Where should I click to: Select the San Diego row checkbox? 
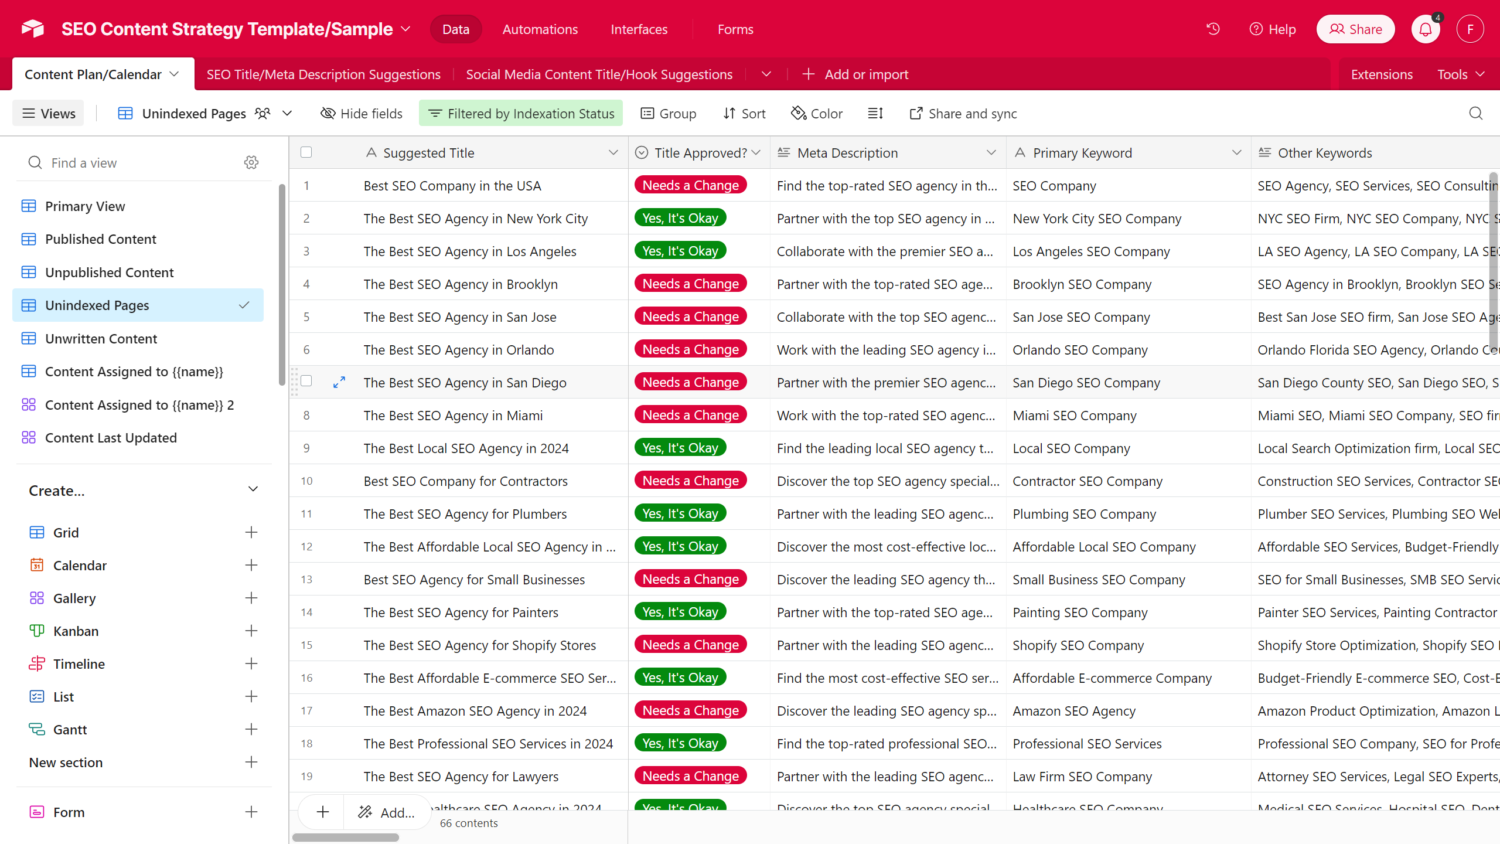coord(306,382)
